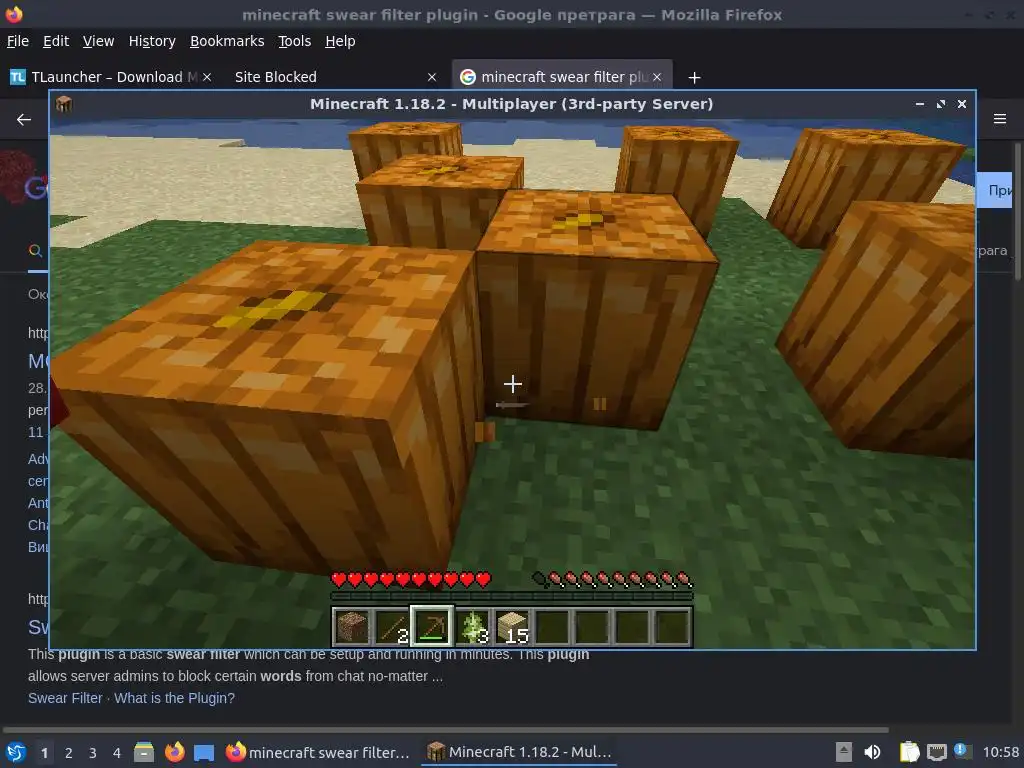Click the vertical page scrollbar in Firefox
Viewport: 1024px width, 768px height.
(x=1017, y=211)
